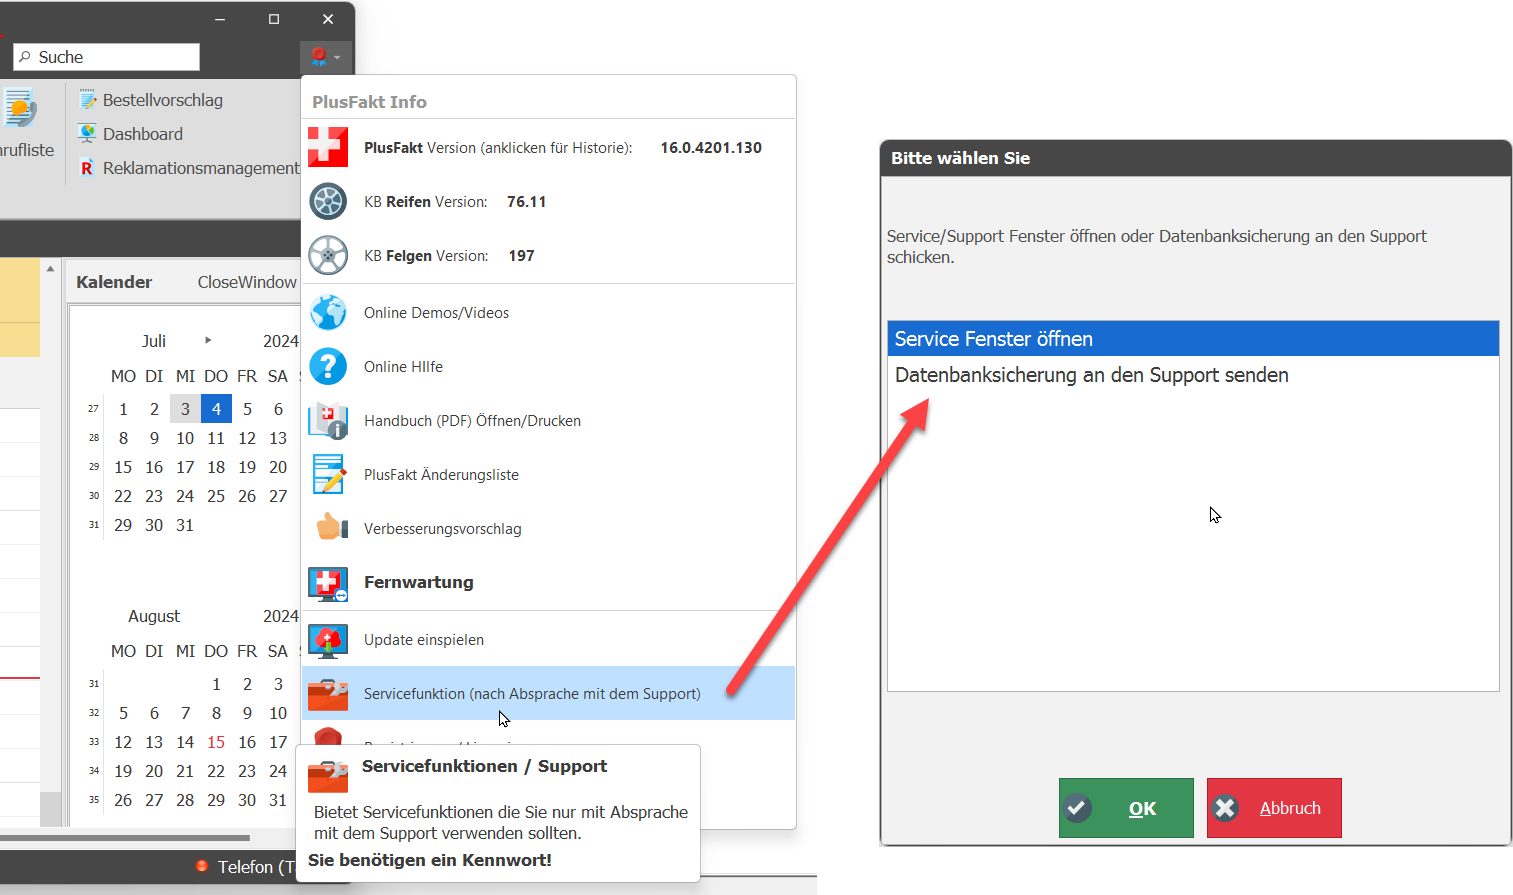Choose Verbesserungsvorschlag menu entry
1513x895 pixels.
pos(548,528)
